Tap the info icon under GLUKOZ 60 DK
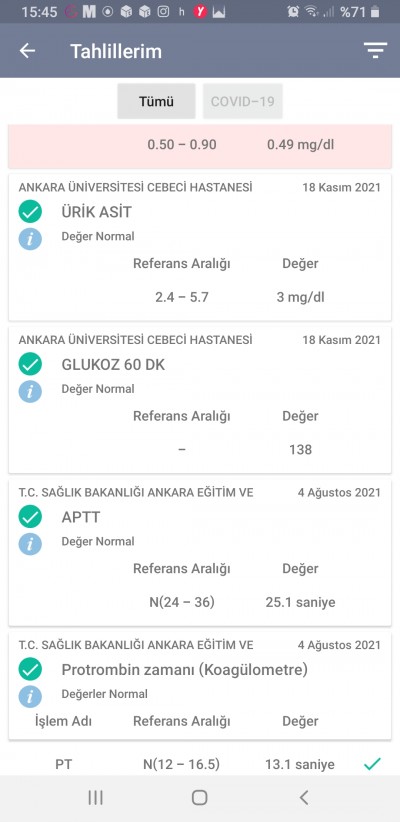 point(30,391)
